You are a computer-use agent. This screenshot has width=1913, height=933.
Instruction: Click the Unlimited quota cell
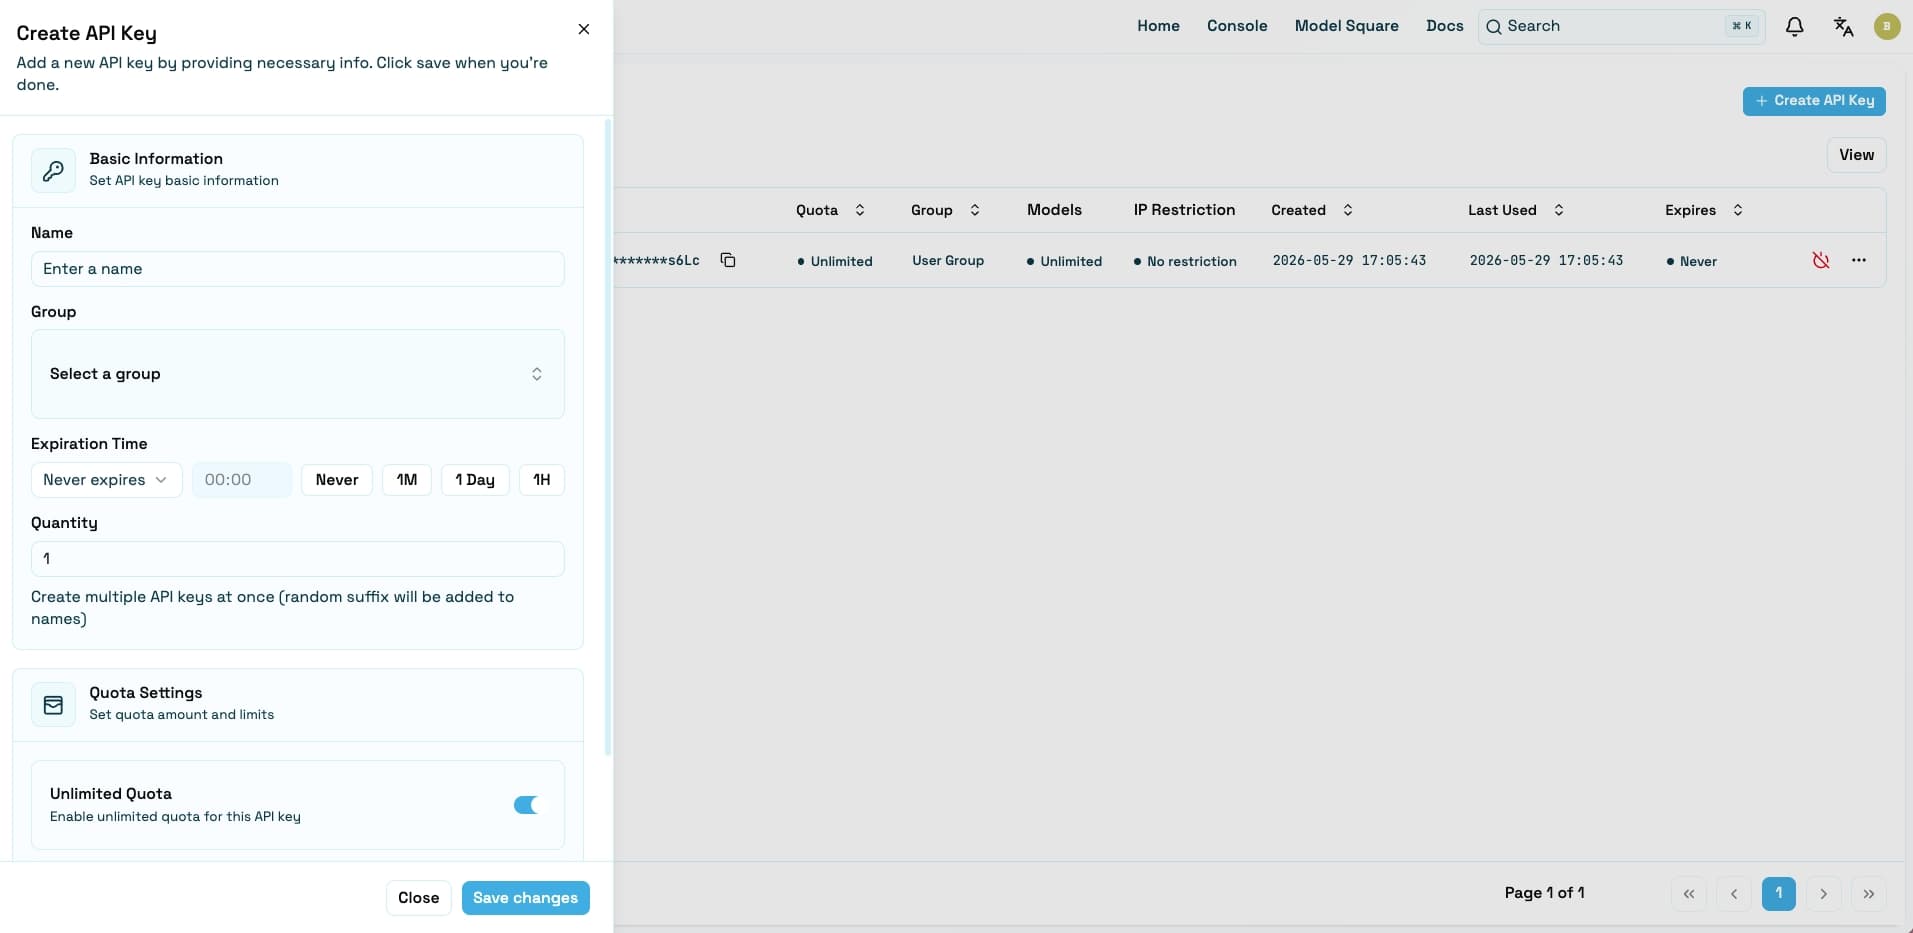(835, 261)
